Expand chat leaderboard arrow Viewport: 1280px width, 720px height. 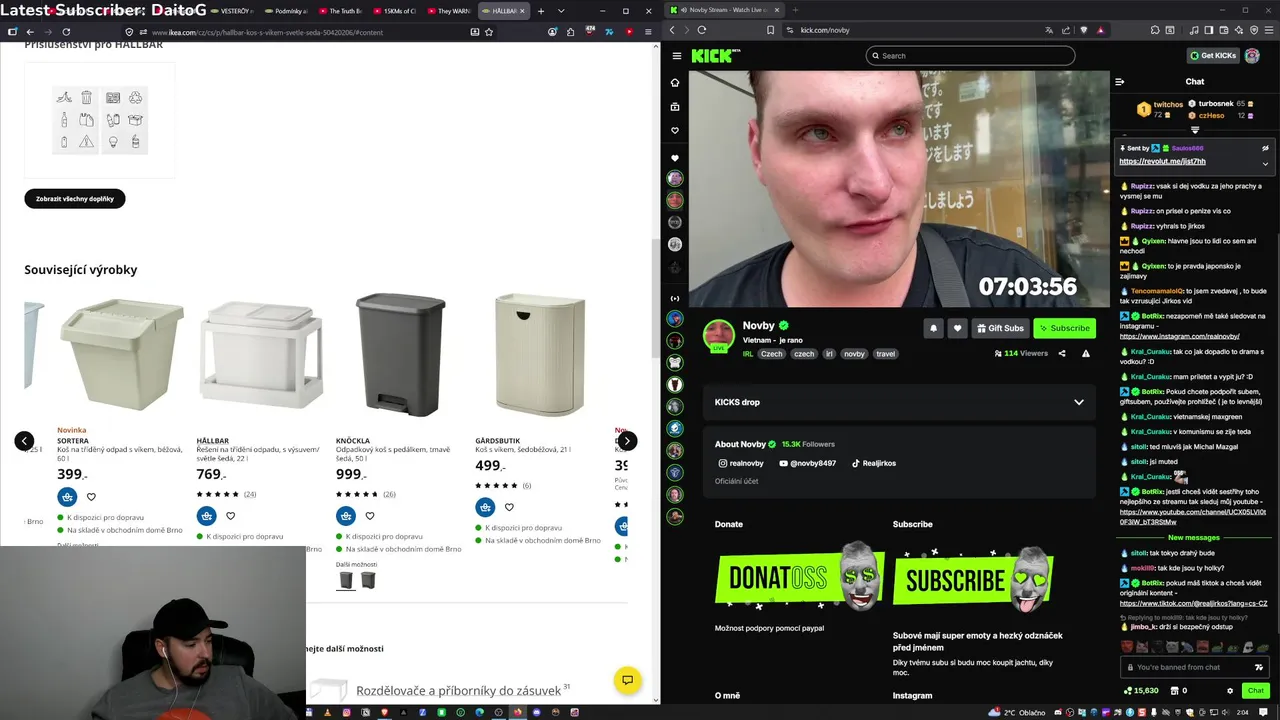pyautogui.click(x=1195, y=130)
